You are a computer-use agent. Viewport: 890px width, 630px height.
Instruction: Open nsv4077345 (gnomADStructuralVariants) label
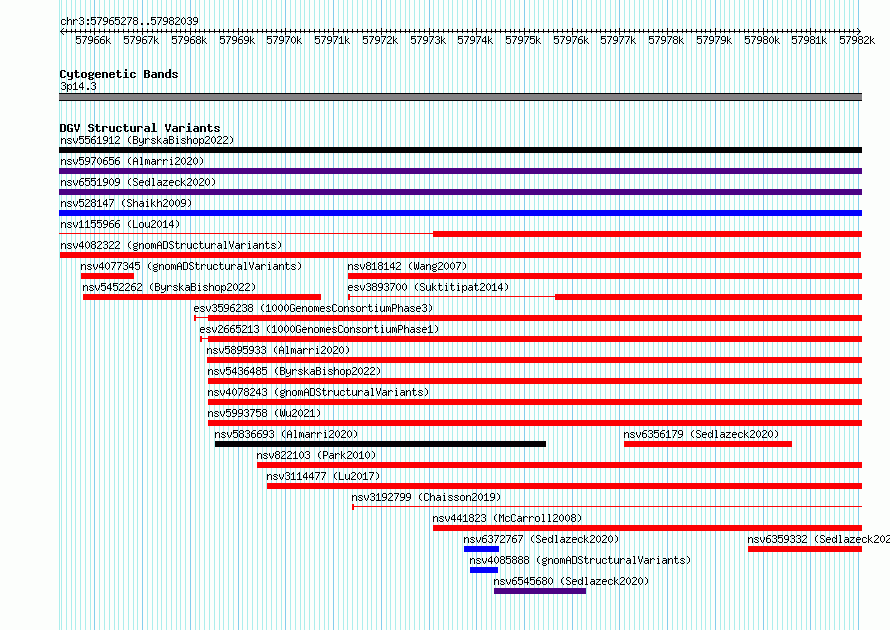click(x=191, y=266)
